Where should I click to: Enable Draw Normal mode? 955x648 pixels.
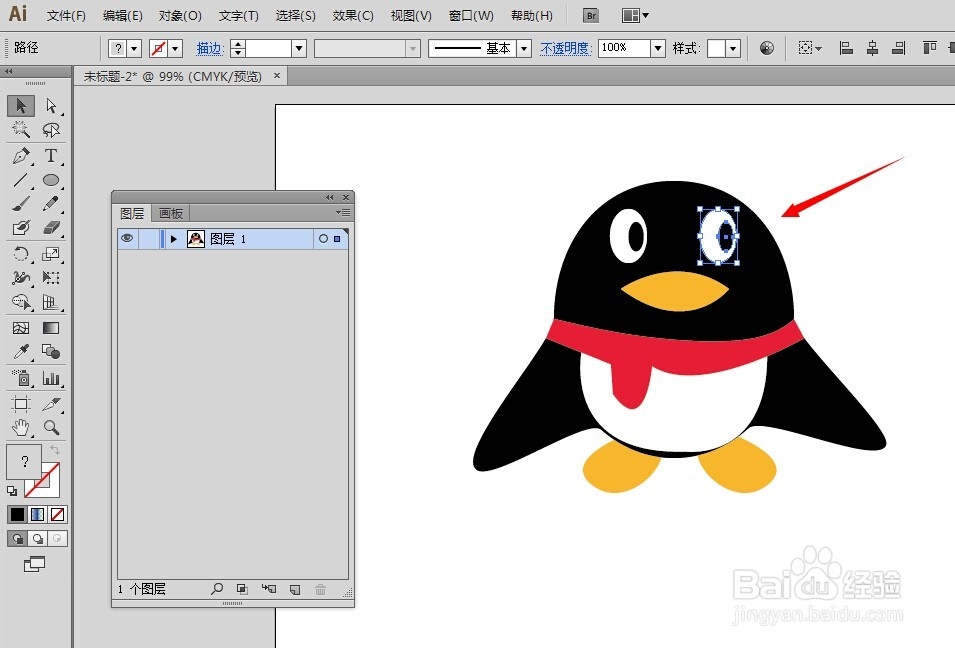click(17, 538)
